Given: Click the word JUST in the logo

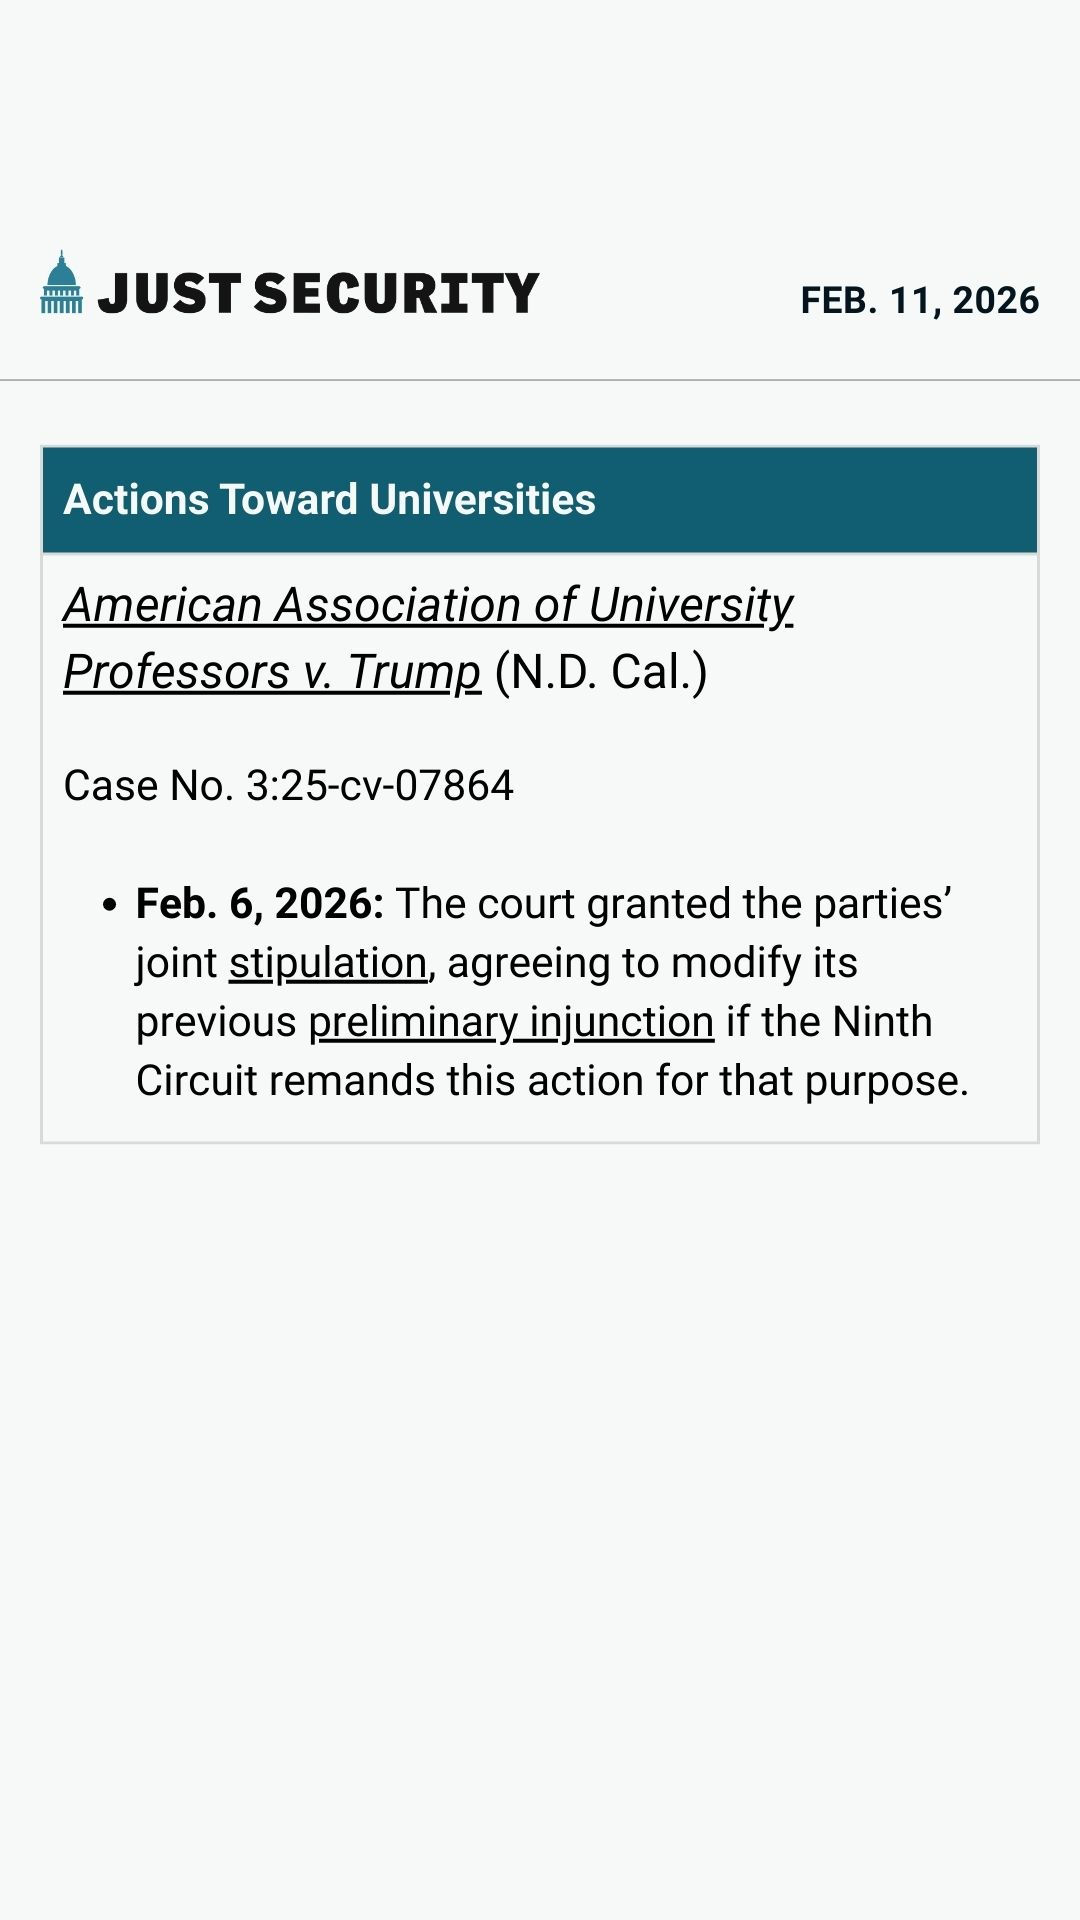Looking at the screenshot, I should click(169, 294).
